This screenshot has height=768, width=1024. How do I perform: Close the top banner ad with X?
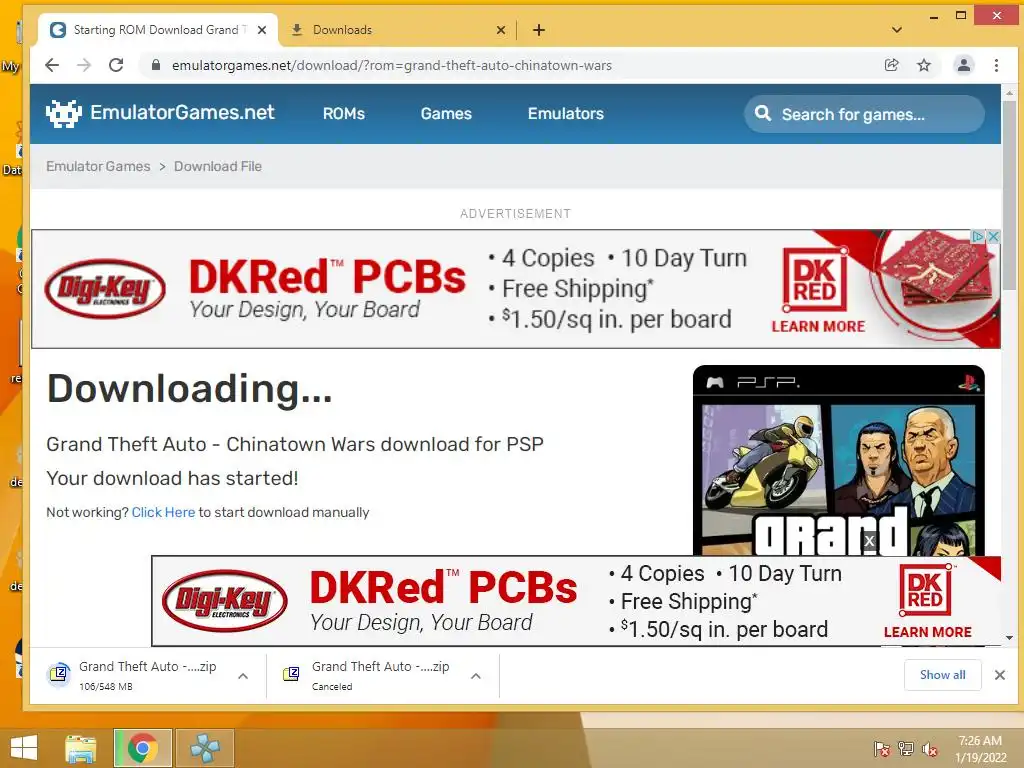coord(993,236)
